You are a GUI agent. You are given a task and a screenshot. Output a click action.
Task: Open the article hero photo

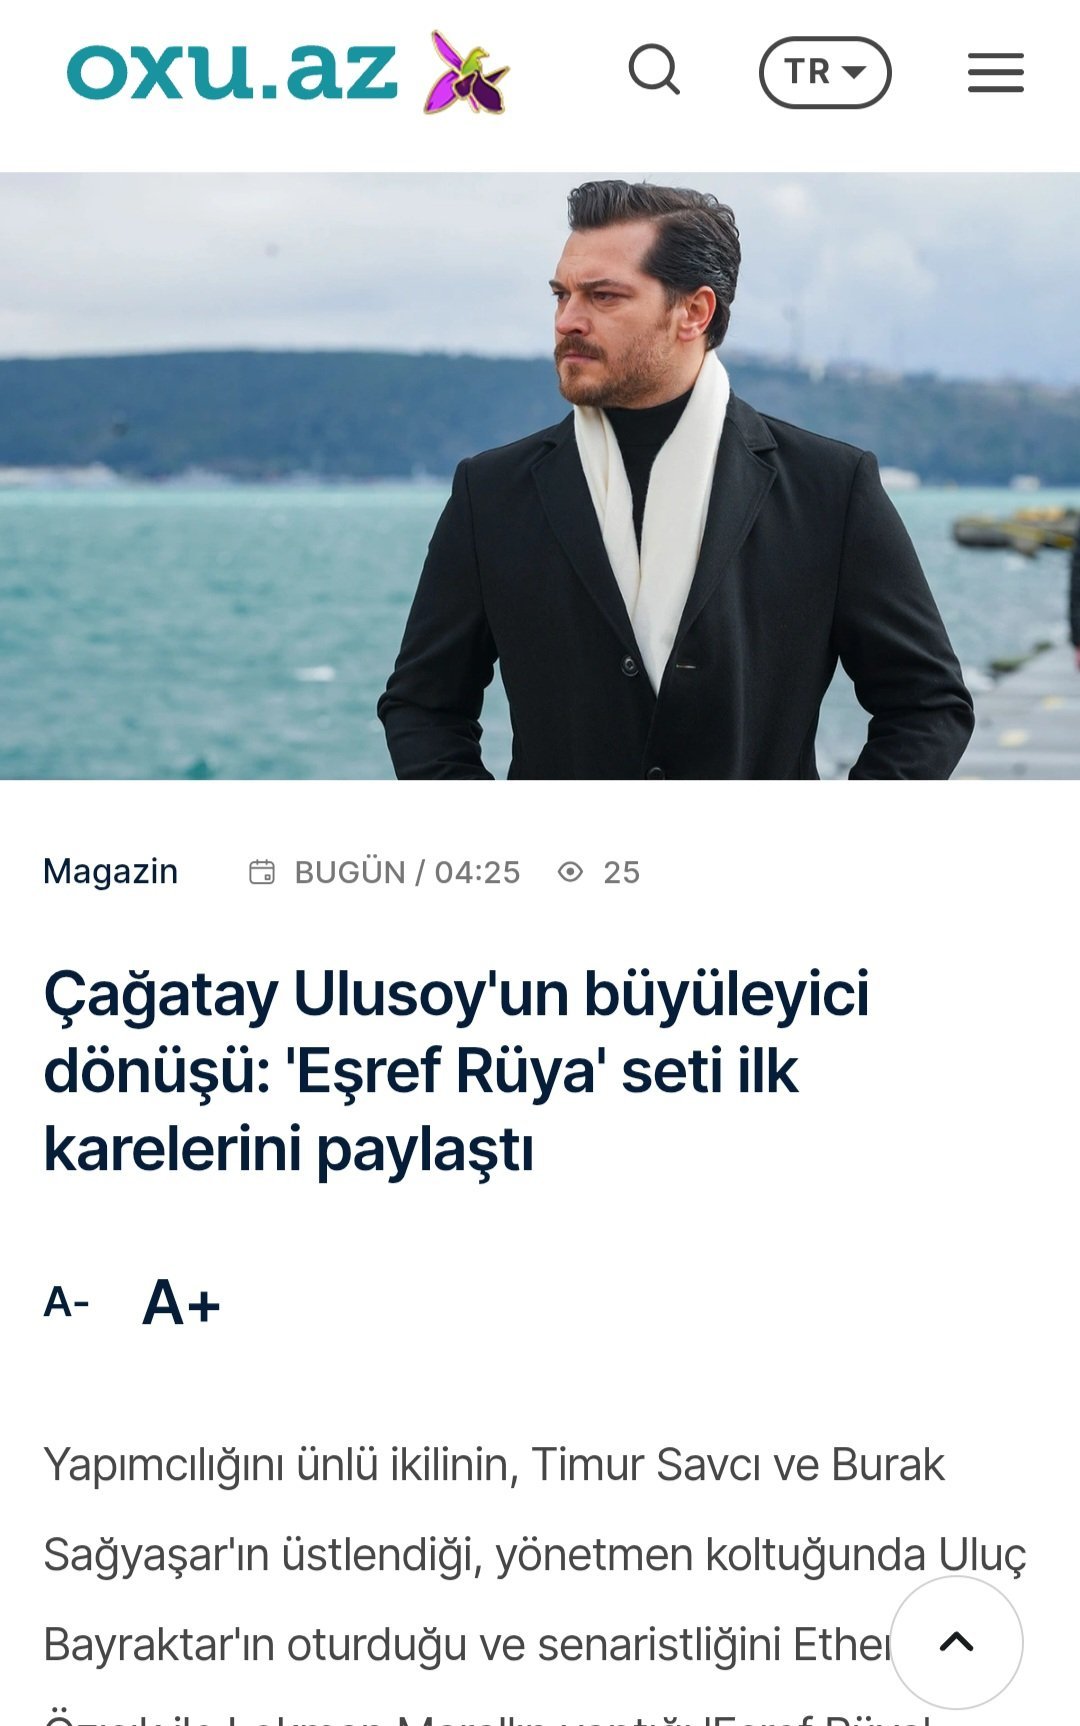[x=540, y=476]
